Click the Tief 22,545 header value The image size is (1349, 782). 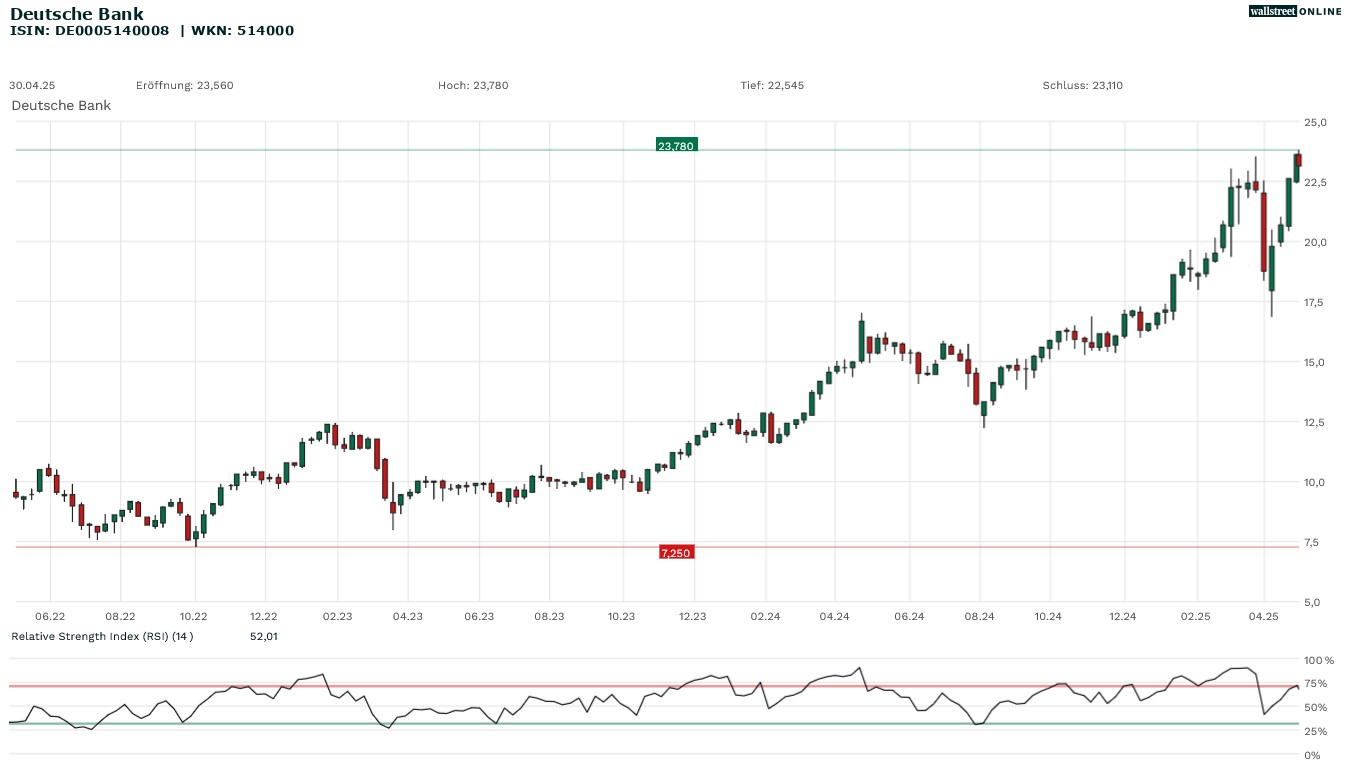pos(772,85)
